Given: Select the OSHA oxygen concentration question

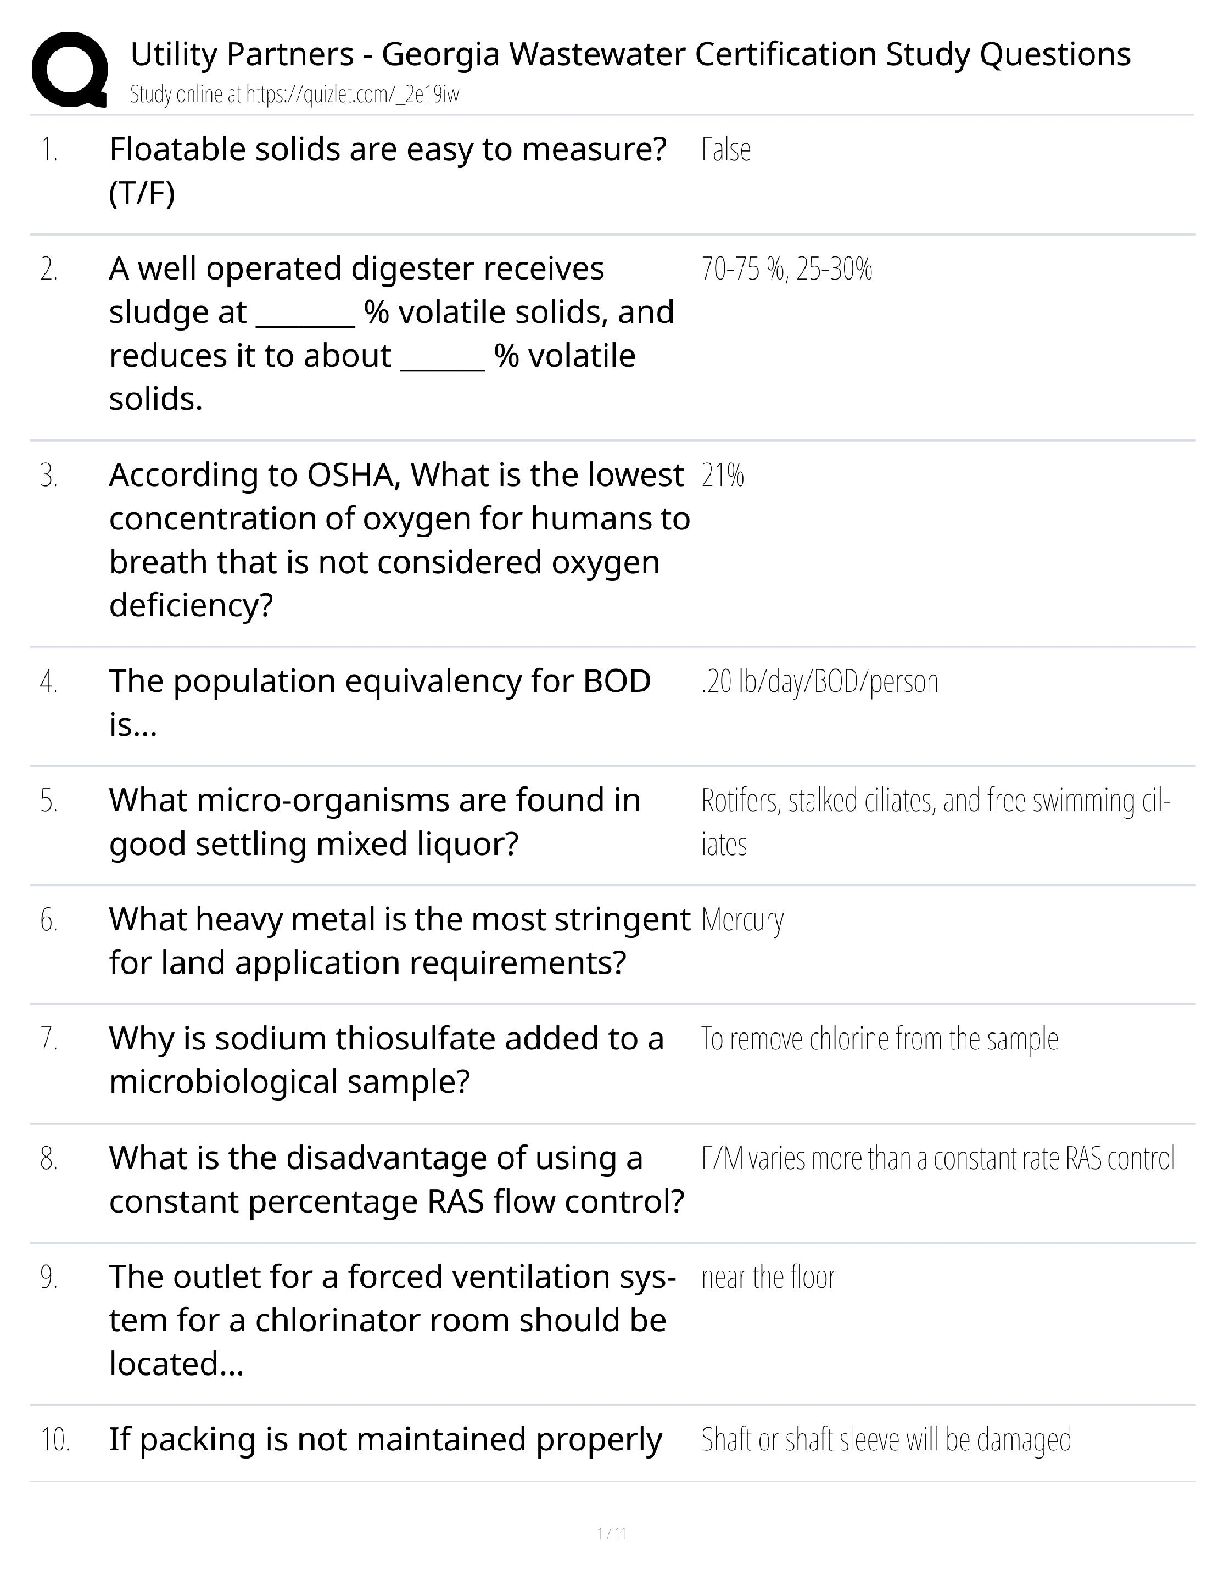Looking at the screenshot, I should click(398, 539).
